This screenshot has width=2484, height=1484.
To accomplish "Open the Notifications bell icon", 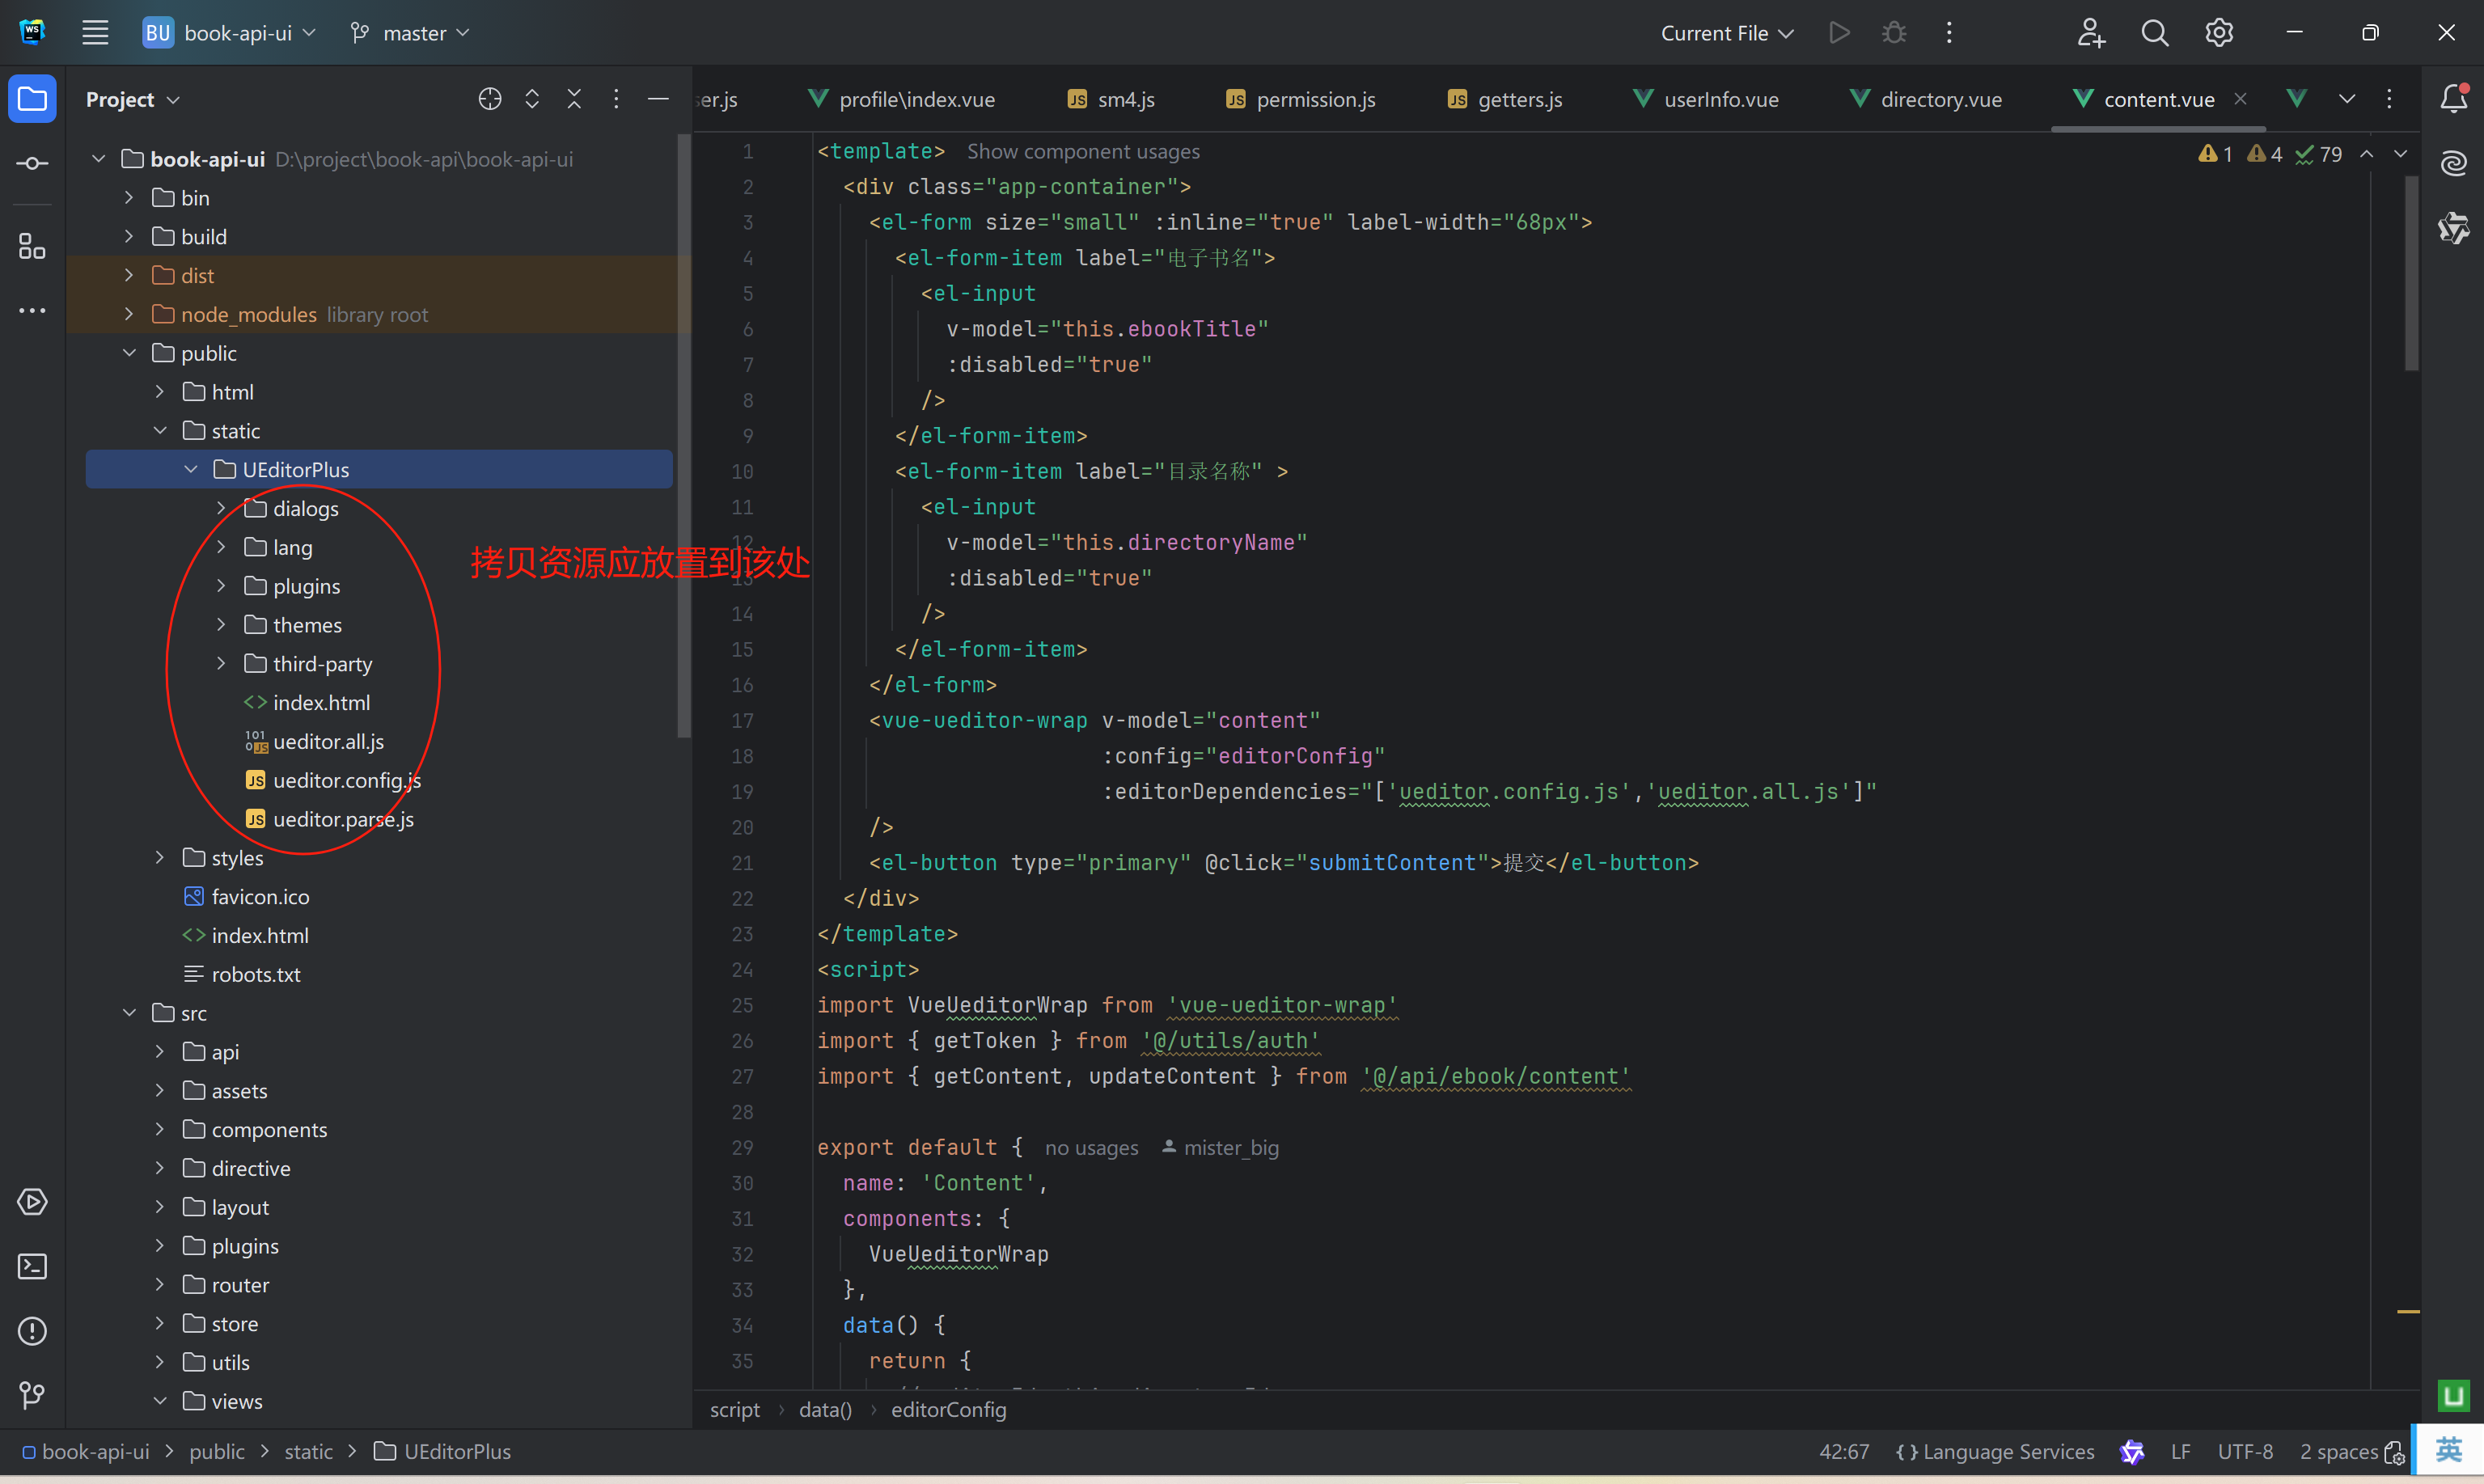I will click(x=2453, y=99).
